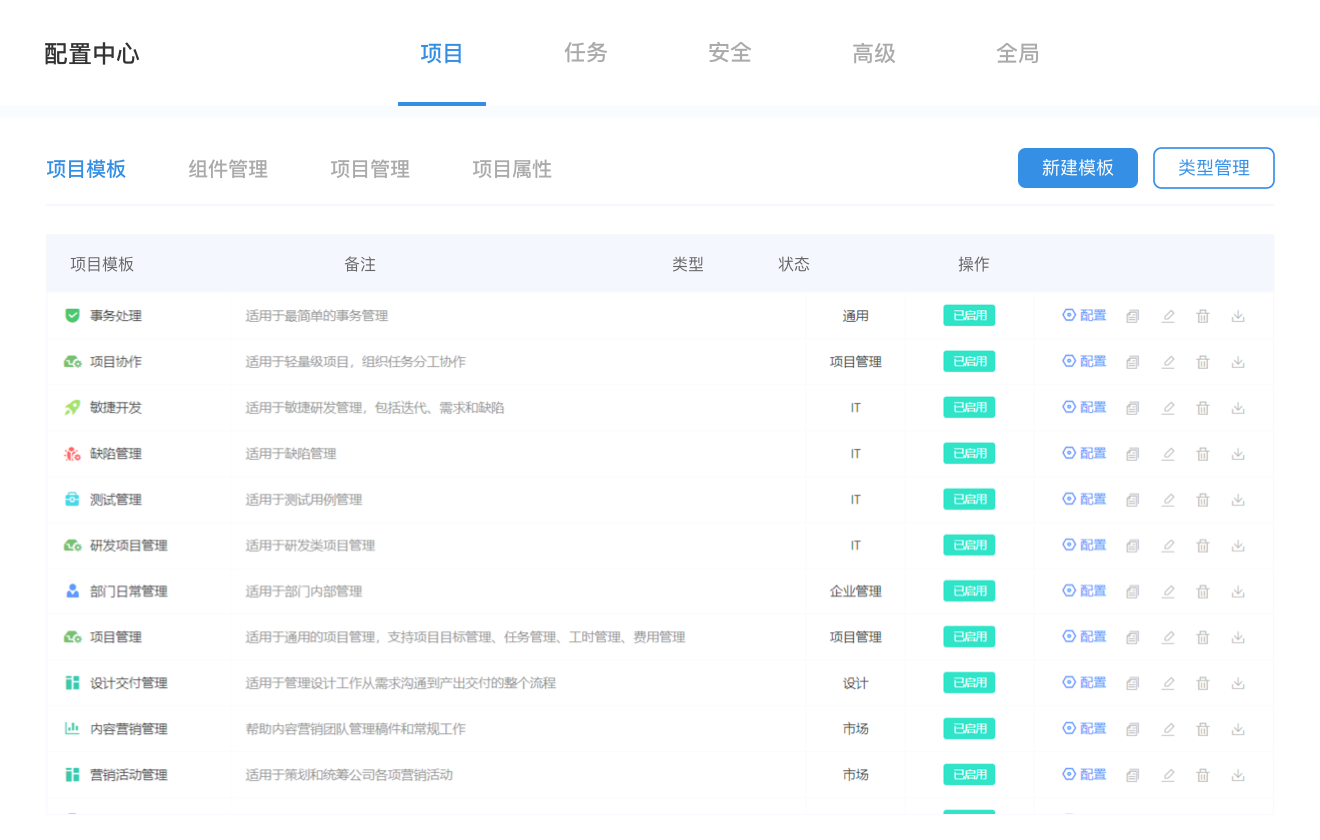Open 类型管理 button
This screenshot has height=840, width=1320.
pyautogui.click(x=1214, y=168)
